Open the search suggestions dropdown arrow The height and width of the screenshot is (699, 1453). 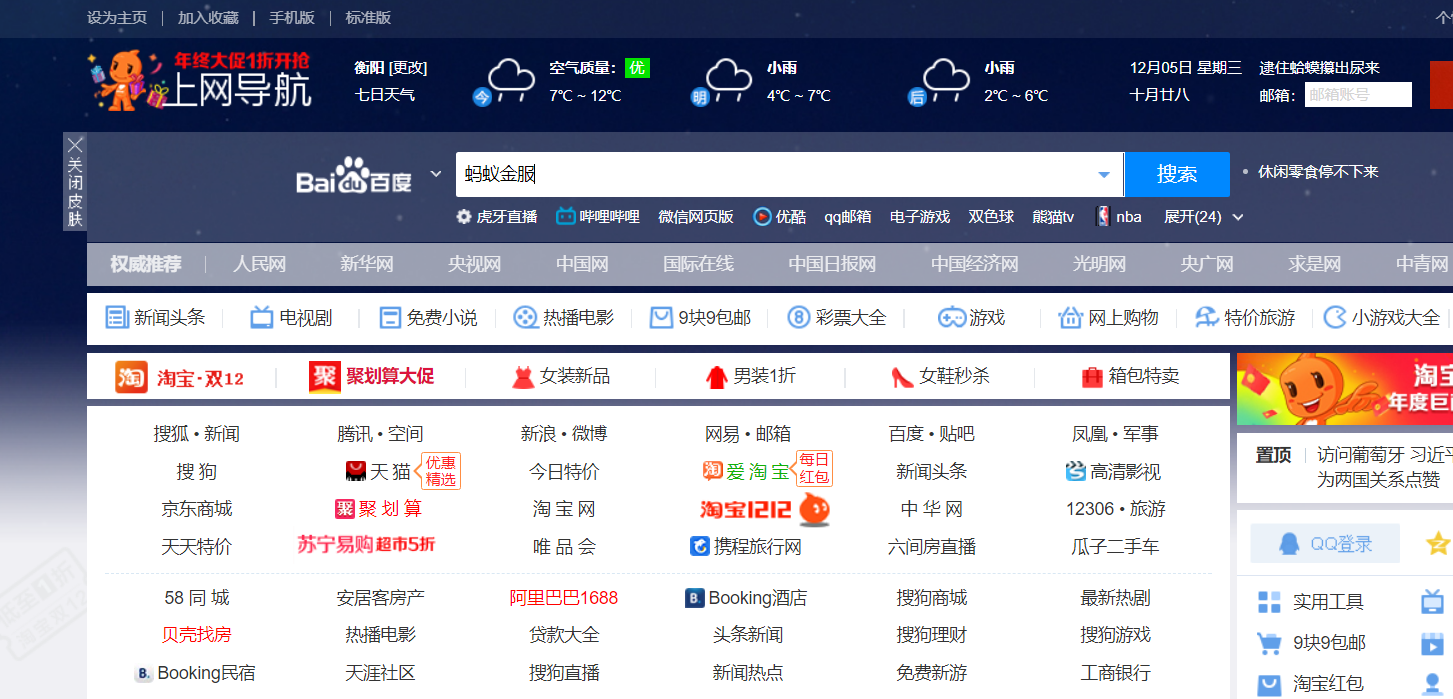click(x=1104, y=175)
